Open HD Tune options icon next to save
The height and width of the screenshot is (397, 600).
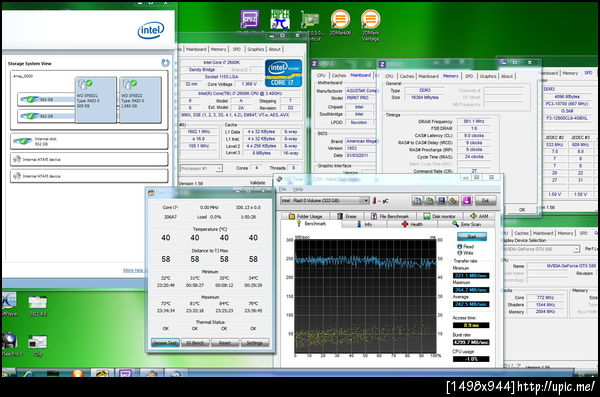tap(453, 200)
